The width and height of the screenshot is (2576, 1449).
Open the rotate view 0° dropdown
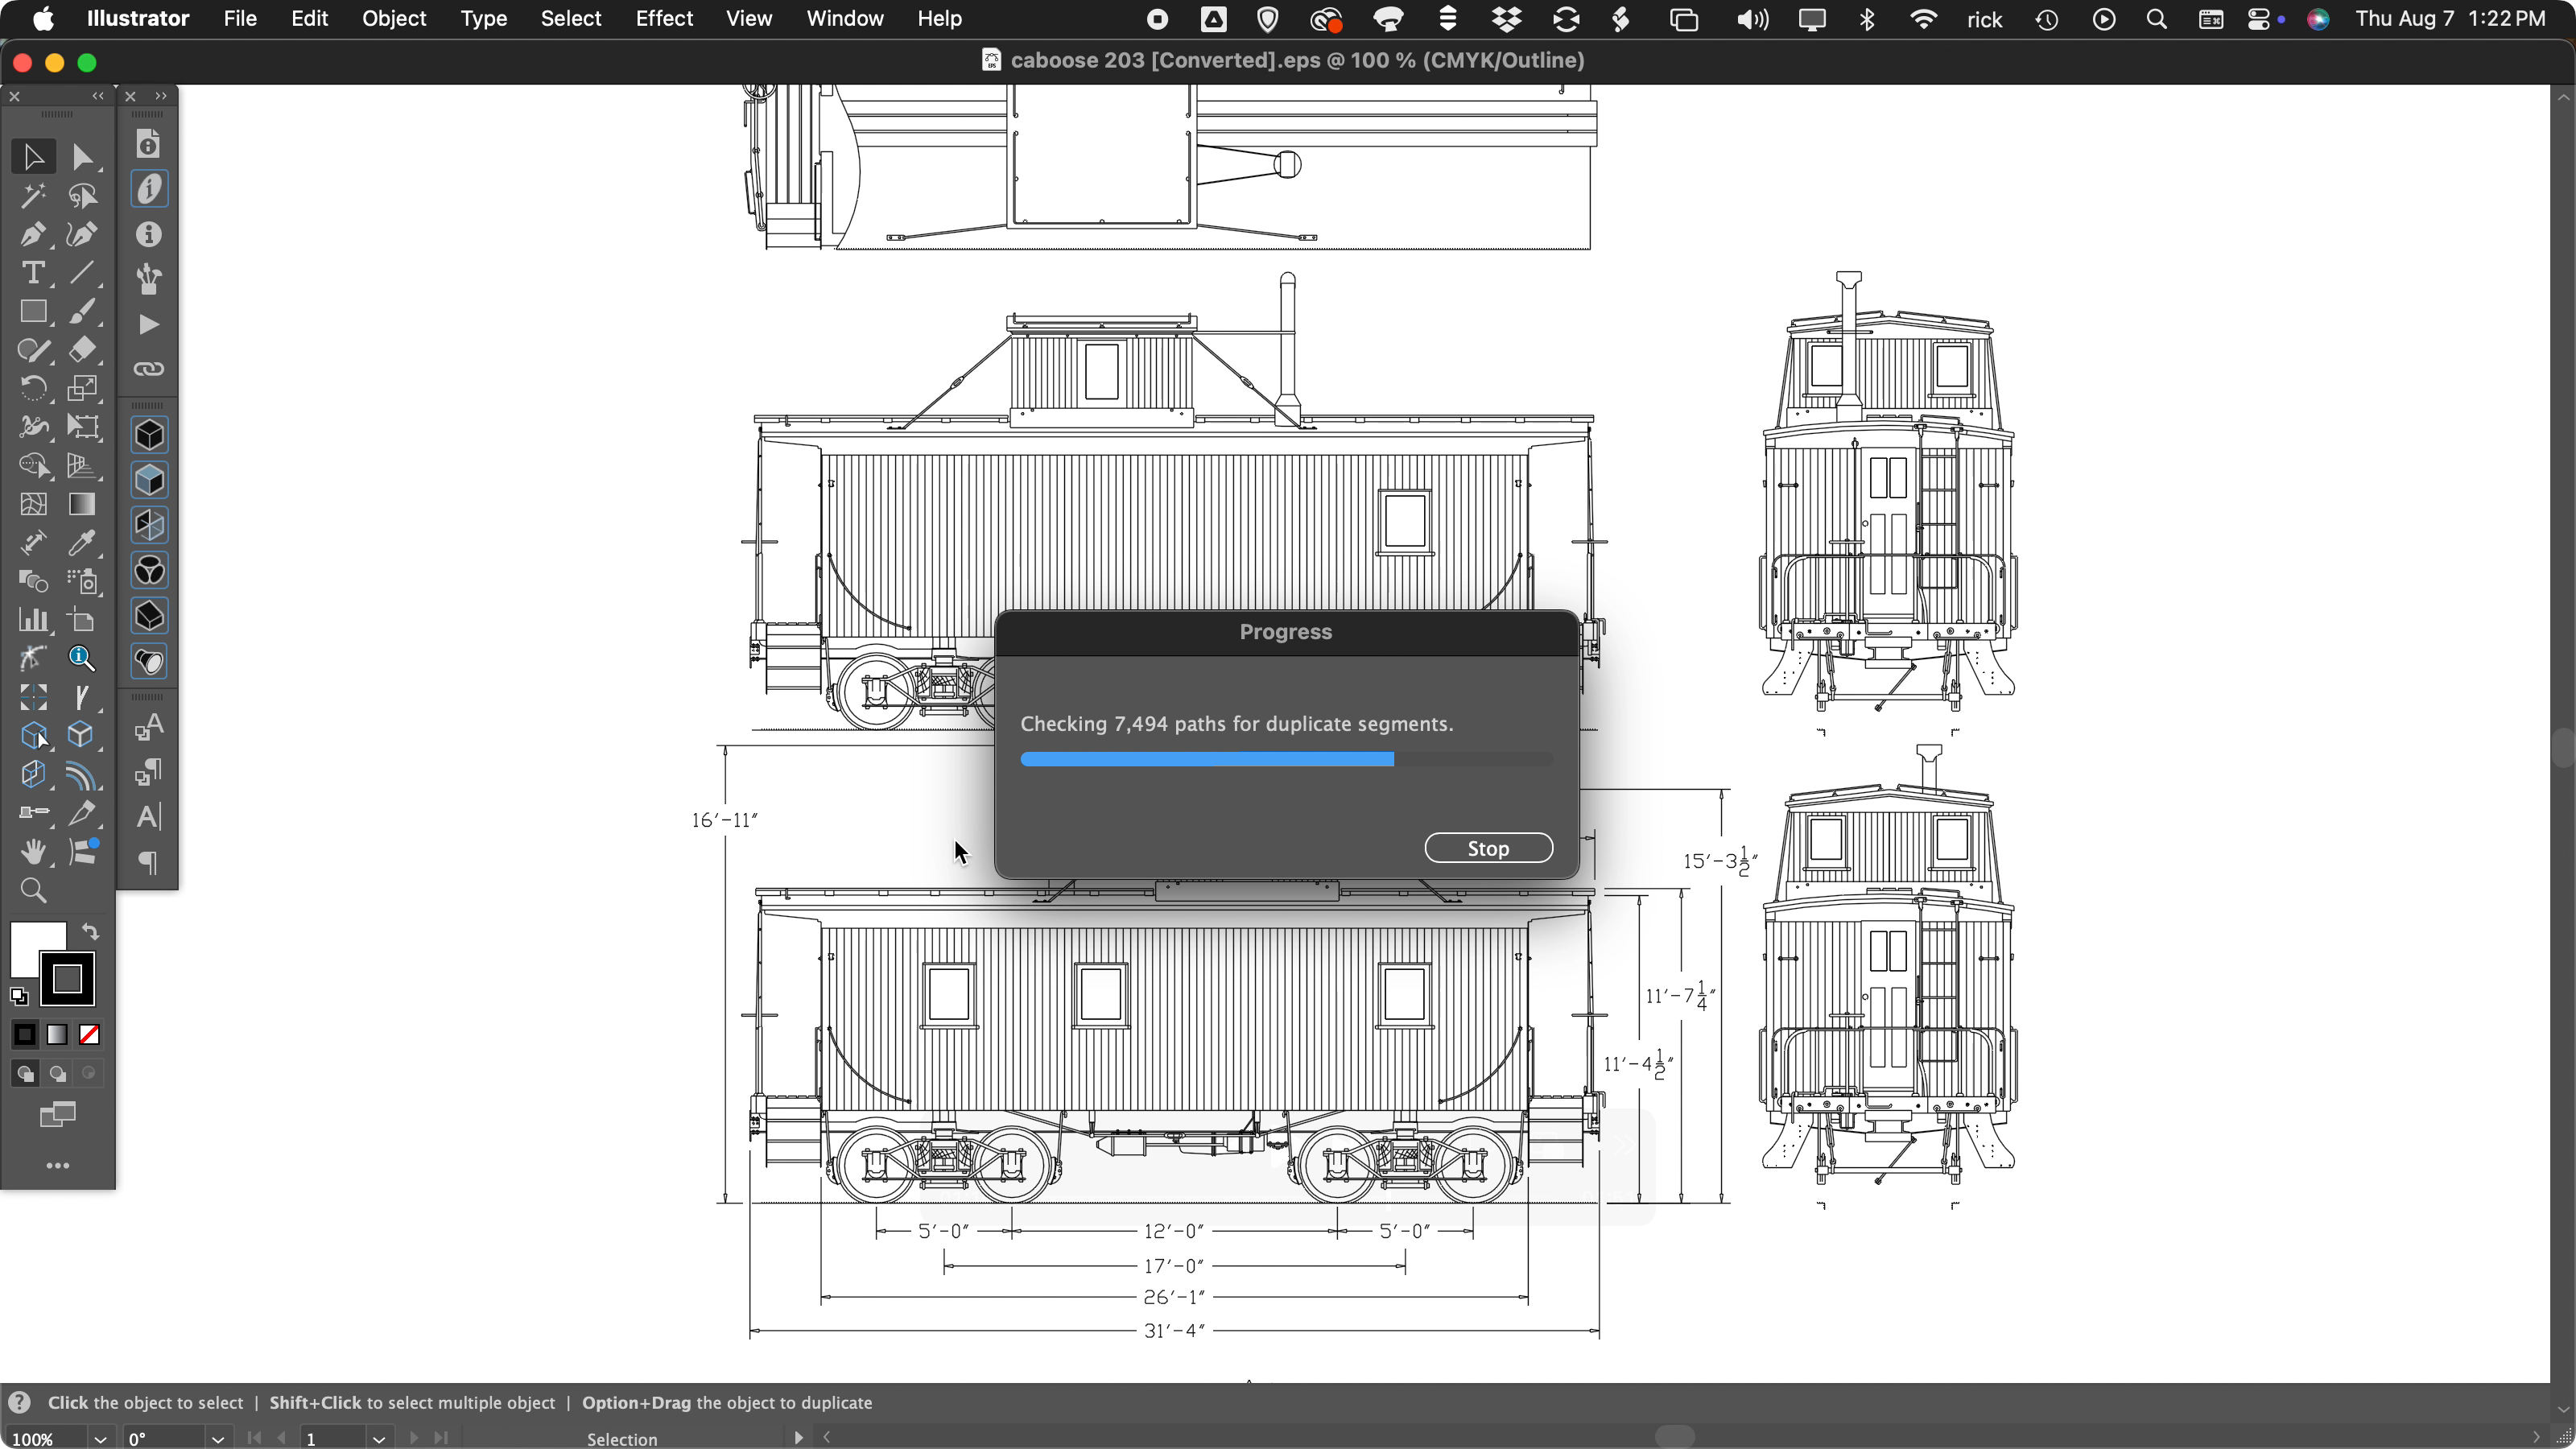tap(218, 1439)
